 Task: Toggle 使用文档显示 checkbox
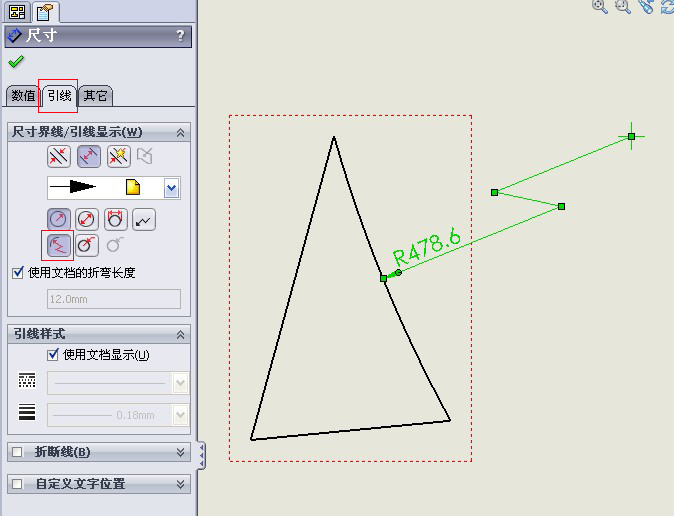tap(53, 355)
